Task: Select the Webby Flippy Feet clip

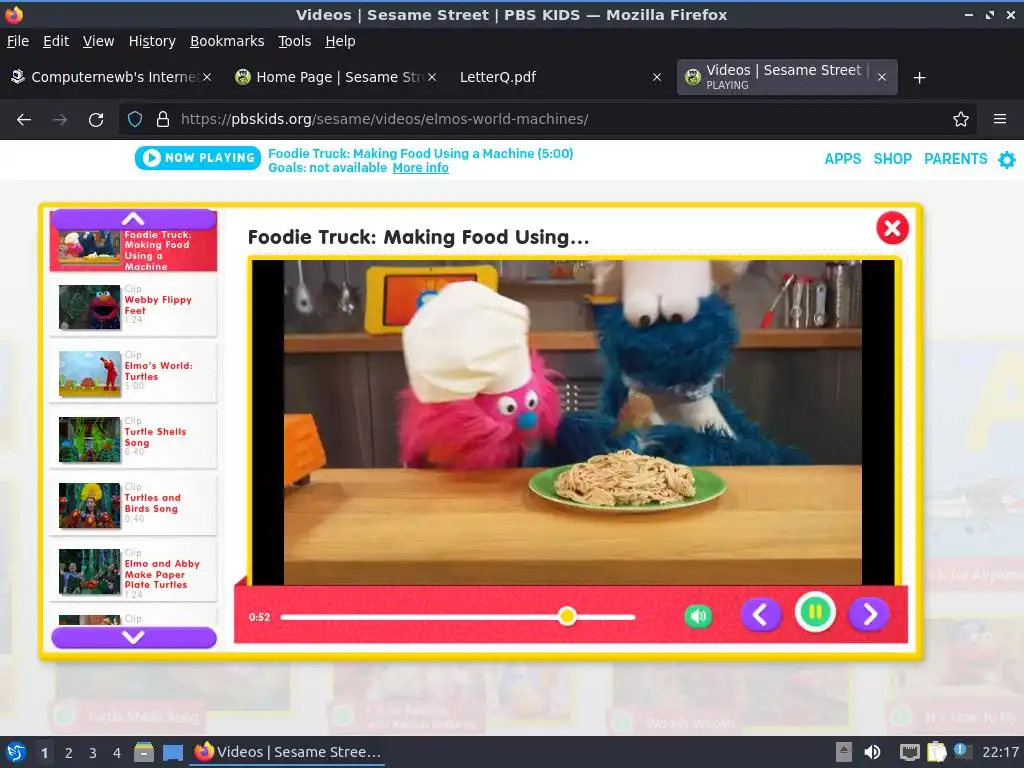Action: click(x=133, y=306)
